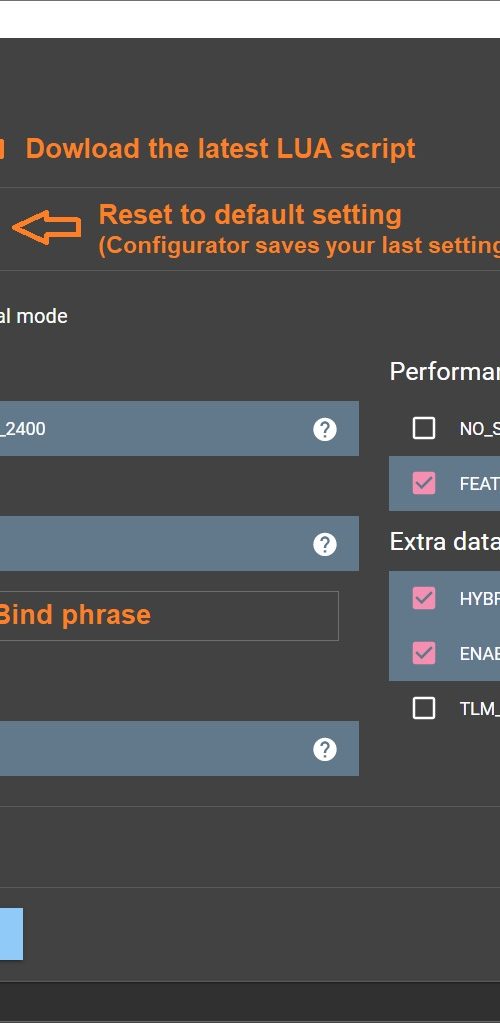This screenshot has width=500, height=1023.
Task: Disable the ENAB checkbox
Action: pos(424,653)
